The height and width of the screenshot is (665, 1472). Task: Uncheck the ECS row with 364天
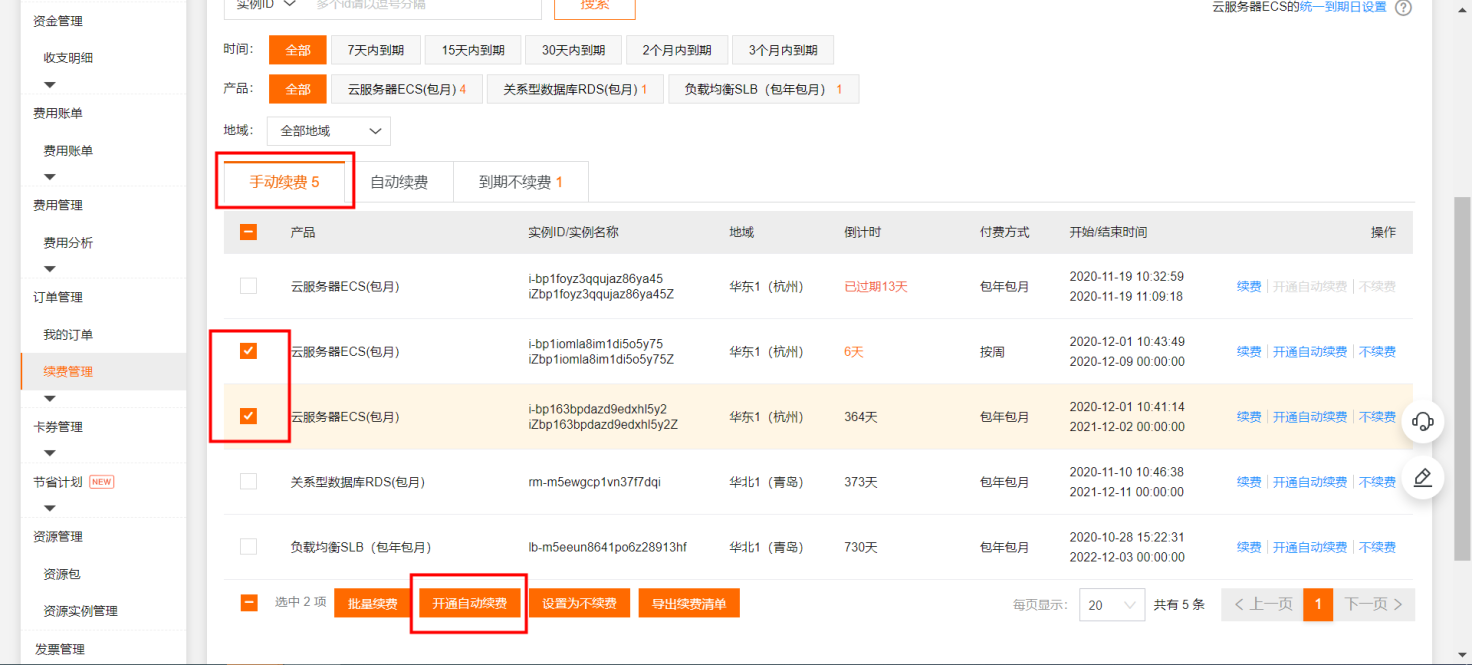tap(249, 416)
